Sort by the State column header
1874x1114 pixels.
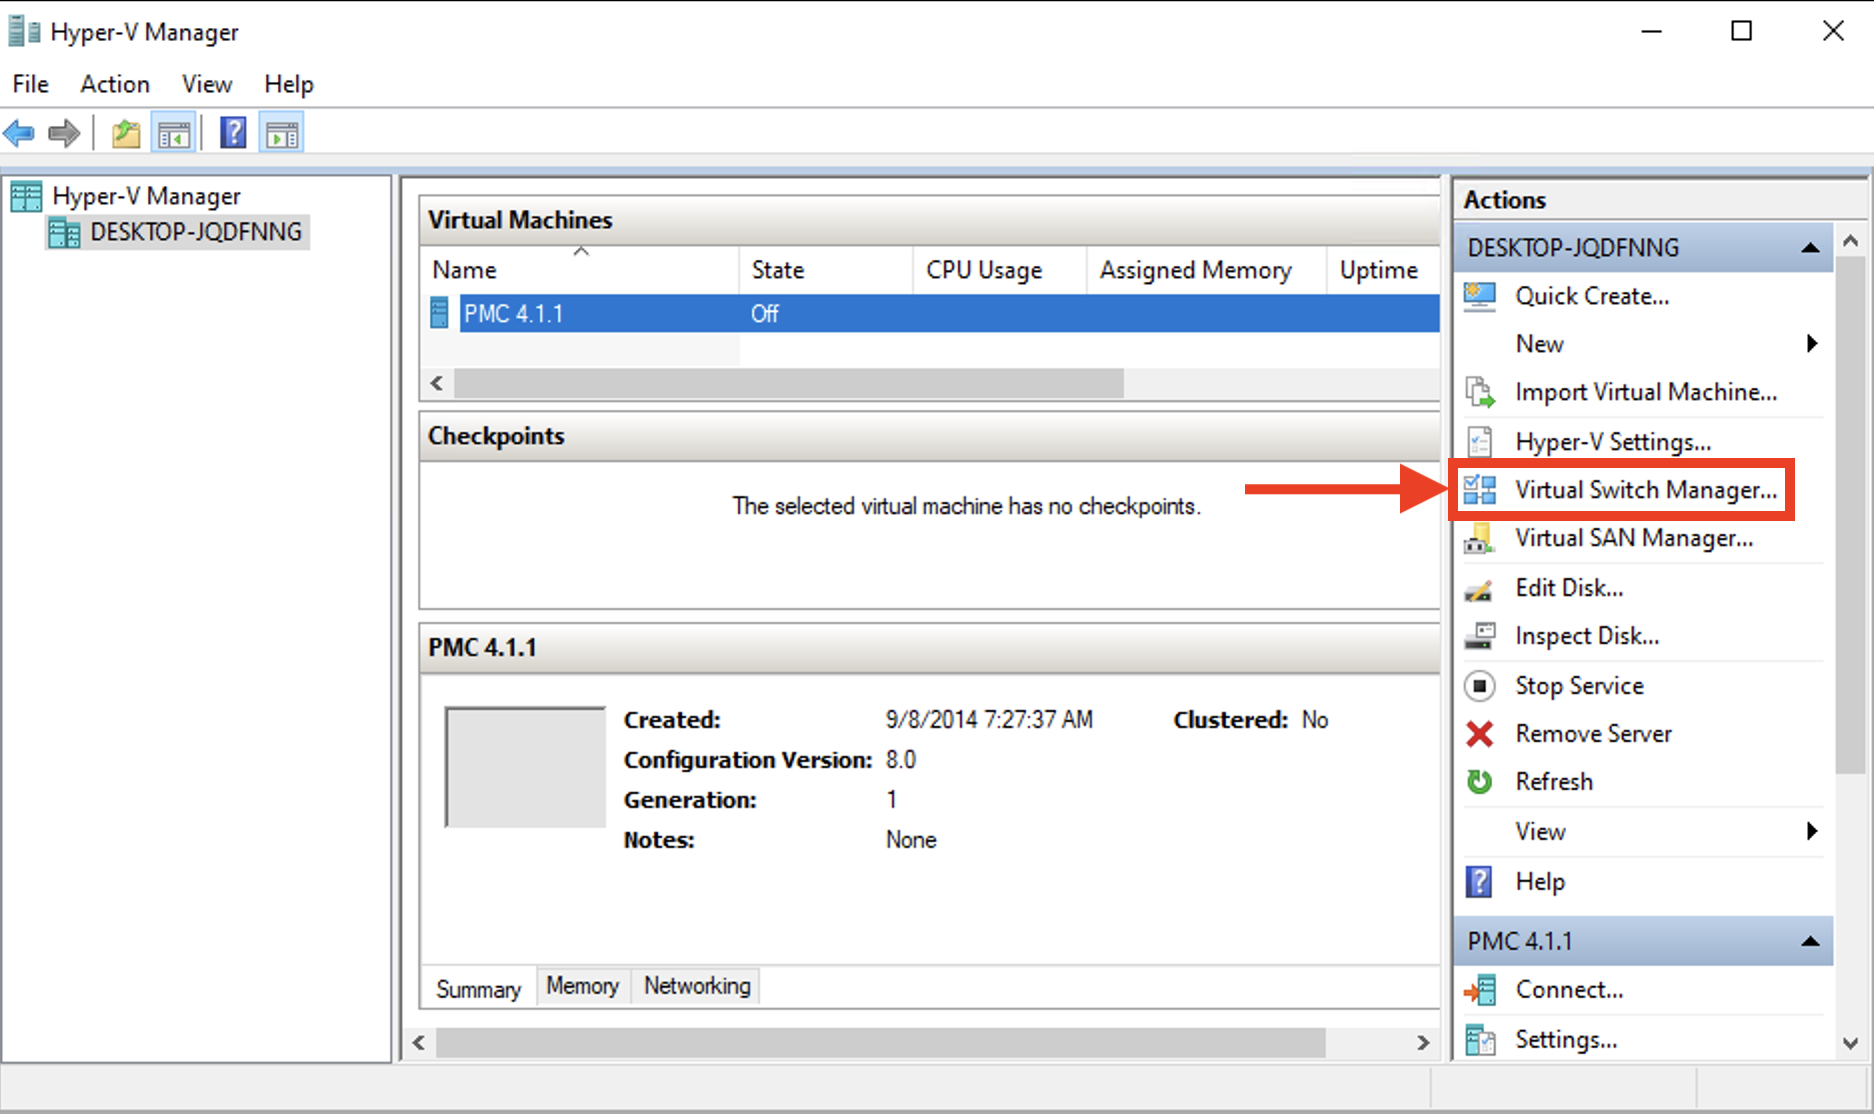click(x=826, y=270)
